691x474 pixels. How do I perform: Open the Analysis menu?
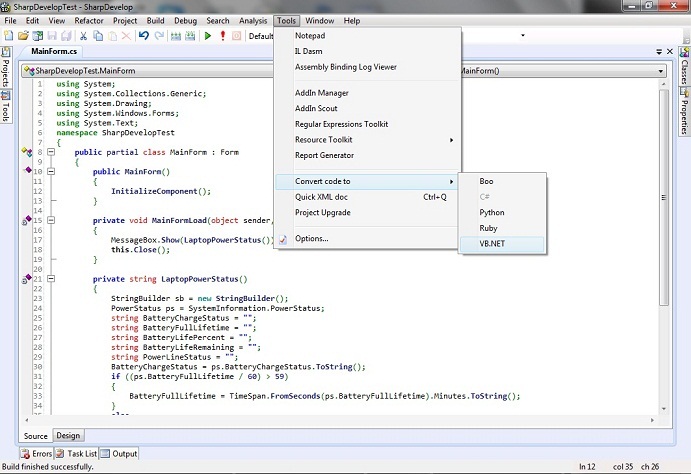253,21
